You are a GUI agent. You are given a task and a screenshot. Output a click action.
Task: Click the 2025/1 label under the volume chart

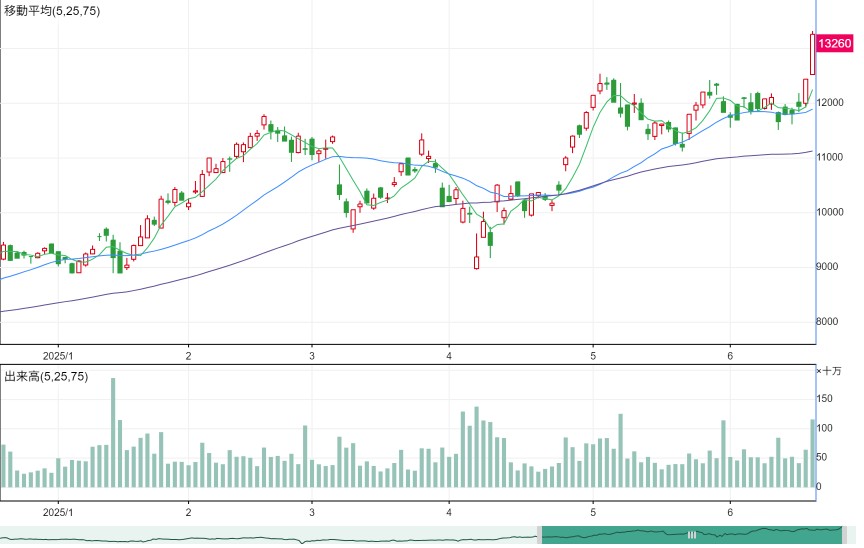58,512
